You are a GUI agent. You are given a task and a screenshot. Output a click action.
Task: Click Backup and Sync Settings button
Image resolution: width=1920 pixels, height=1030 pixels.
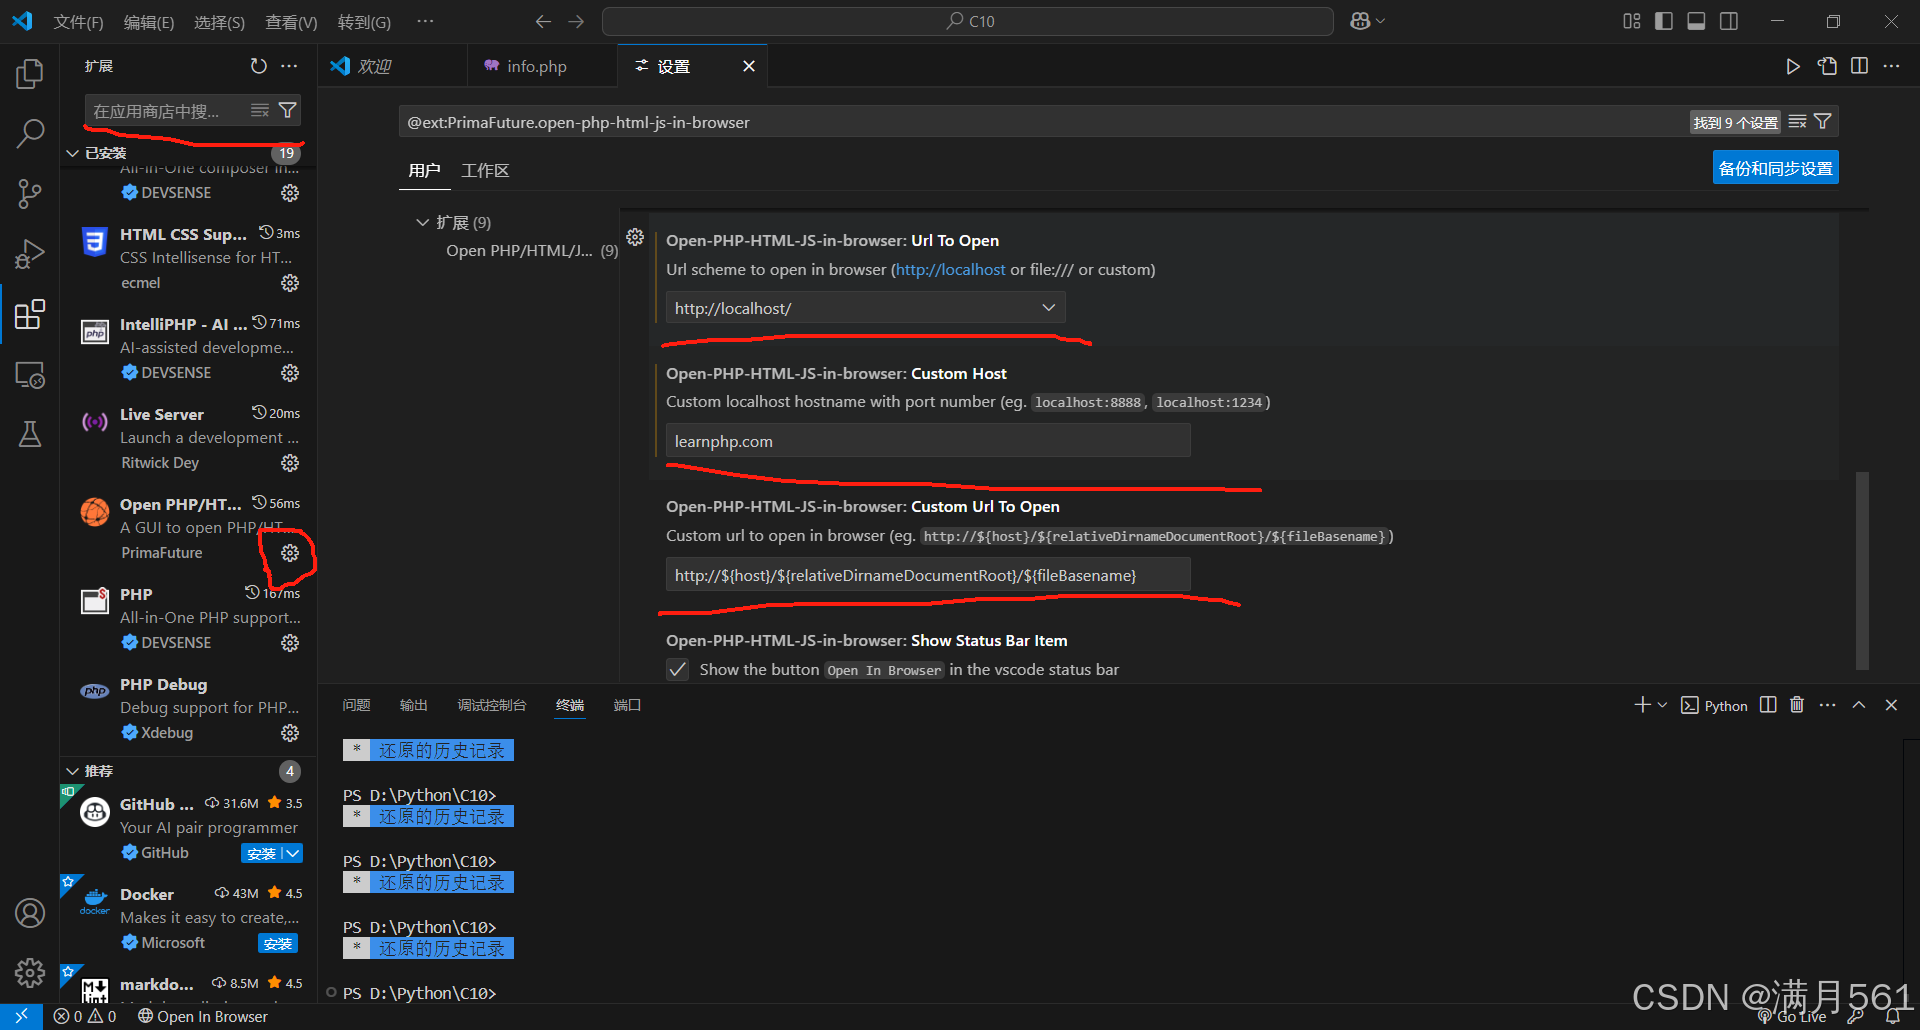pyautogui.click(x=1775, y=168)
